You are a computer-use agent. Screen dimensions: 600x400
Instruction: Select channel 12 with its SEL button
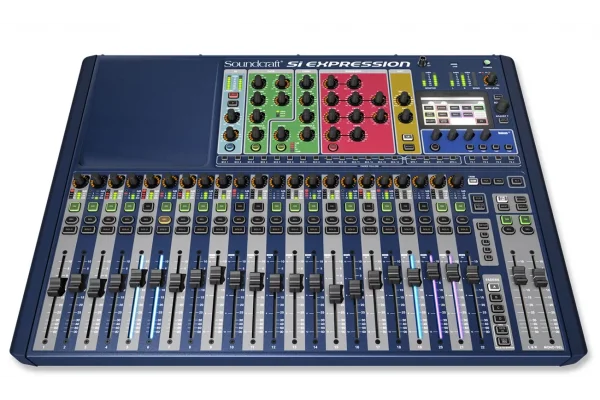(276, 220)
